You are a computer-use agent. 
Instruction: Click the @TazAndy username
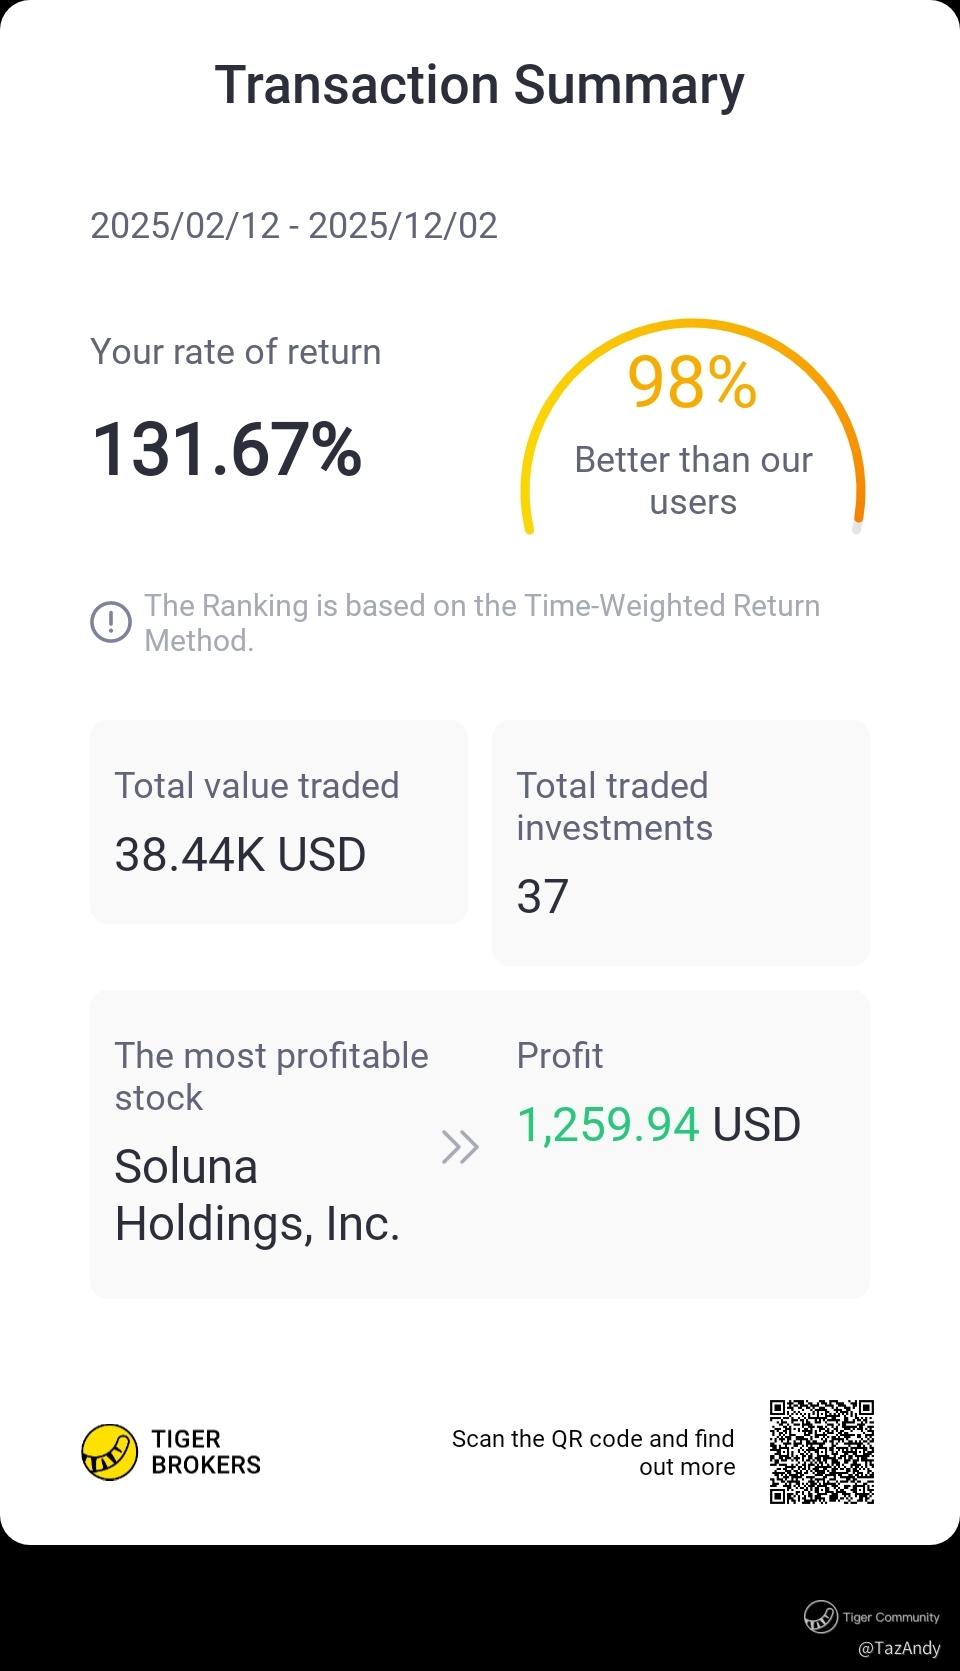[899, 1648]
